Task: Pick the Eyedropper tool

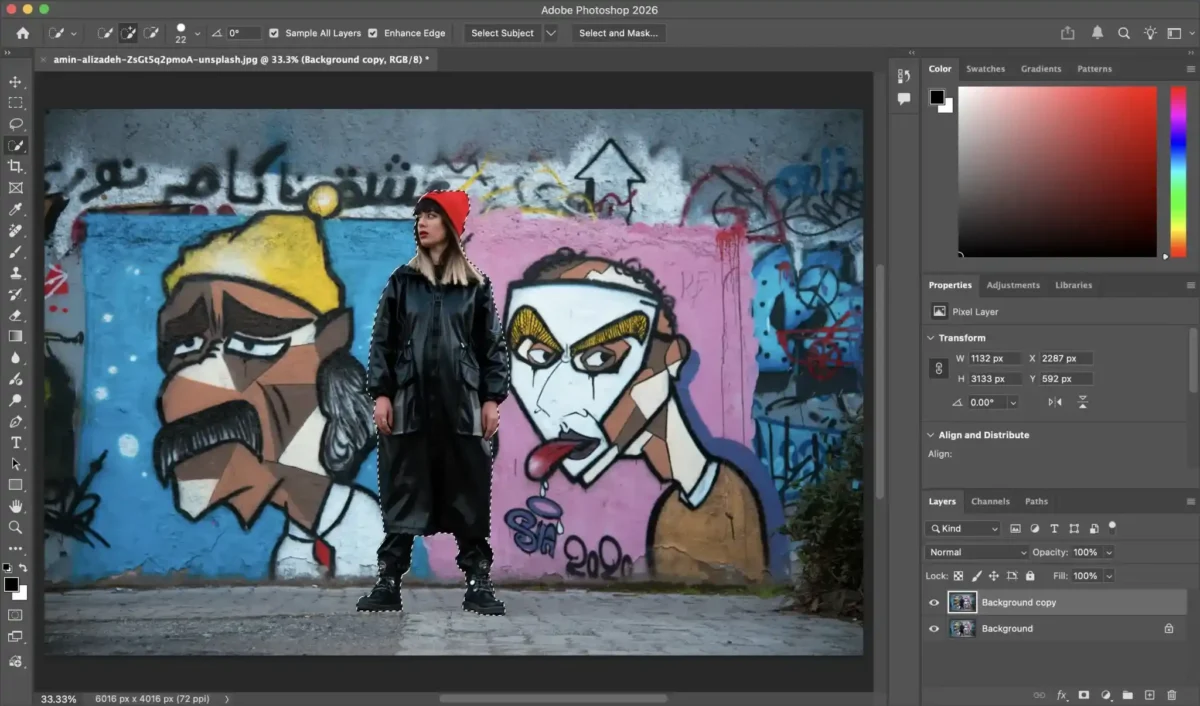Action: (x=15, y=209)
